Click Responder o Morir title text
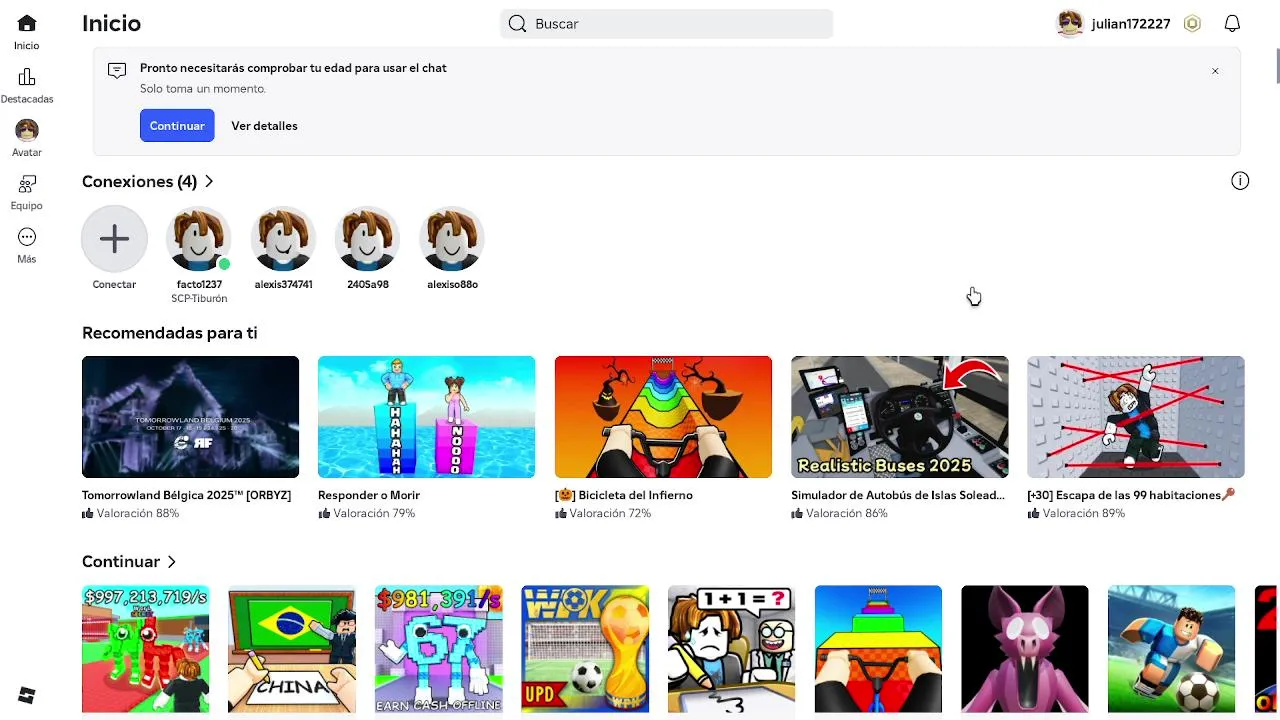Image resolution: width=1280 pixels, height=720 pixels. coord(369,495)
